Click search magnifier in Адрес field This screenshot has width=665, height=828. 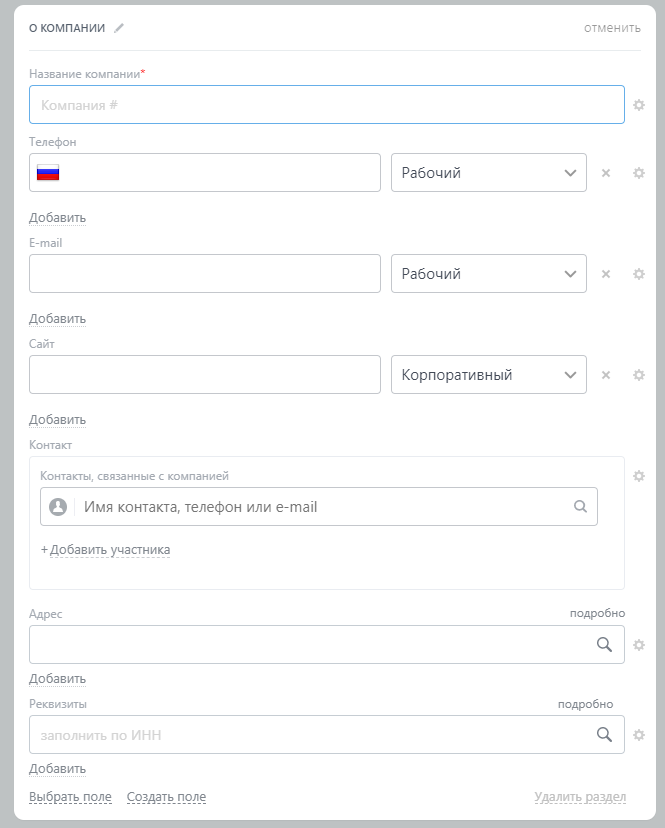[x=604, y=645]
